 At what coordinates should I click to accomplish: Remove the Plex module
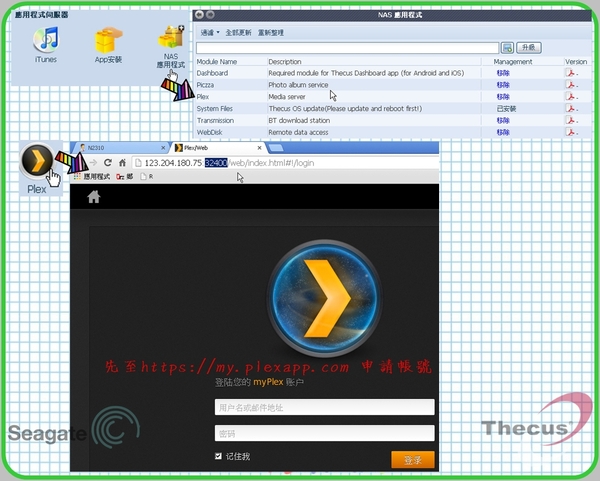503,97
